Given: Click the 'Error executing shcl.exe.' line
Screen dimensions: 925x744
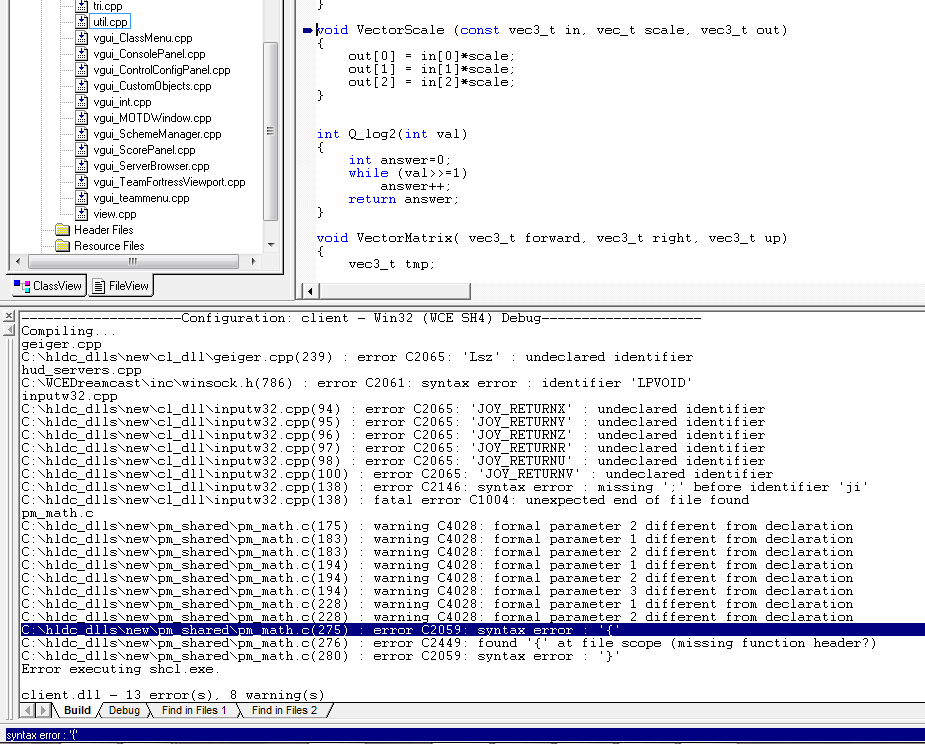Looking at the screenshot, I should [x=120, y=669].
